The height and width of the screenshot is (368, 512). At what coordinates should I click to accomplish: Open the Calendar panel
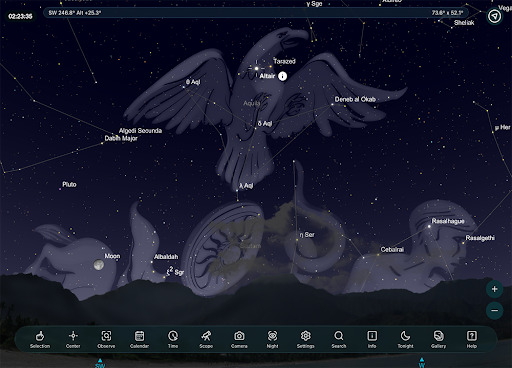pyautogui.click(x=139, y=339)
